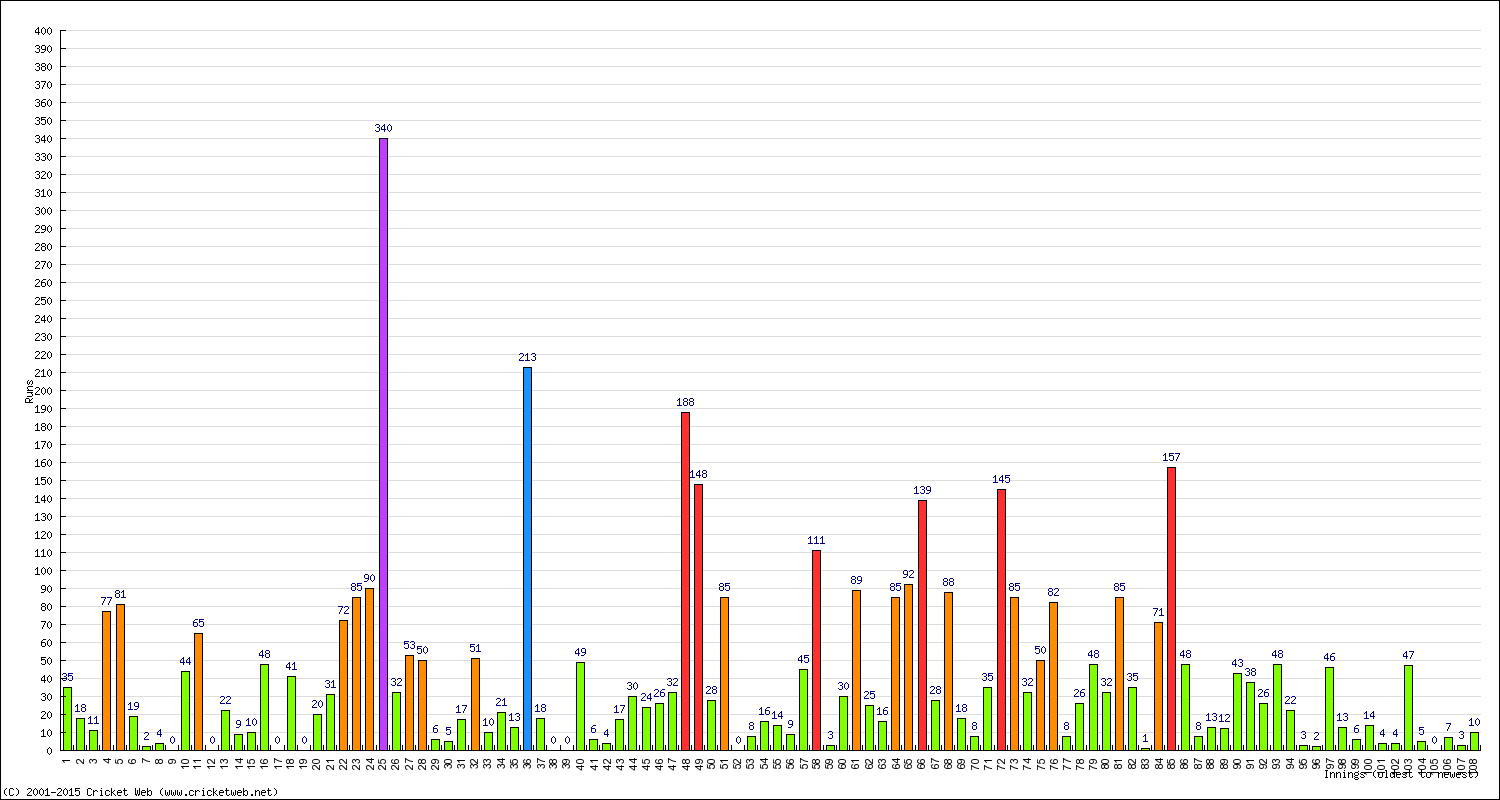Pick the red bar labeled 157
1500x800 pixels.
point(1171,609)
